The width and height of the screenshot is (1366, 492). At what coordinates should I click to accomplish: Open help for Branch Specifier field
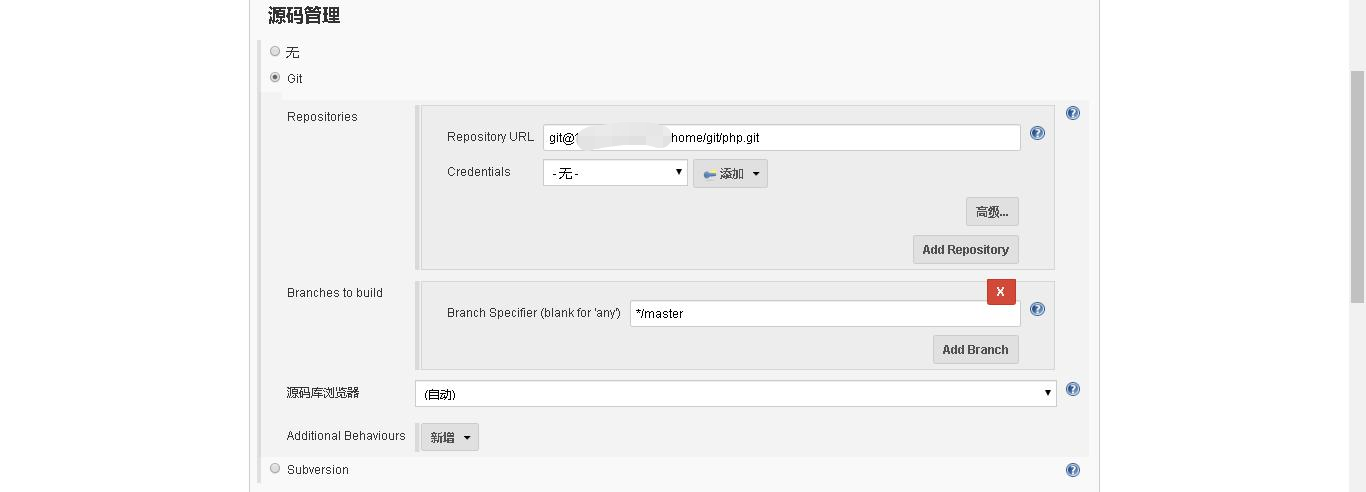tap(1037, 309)
